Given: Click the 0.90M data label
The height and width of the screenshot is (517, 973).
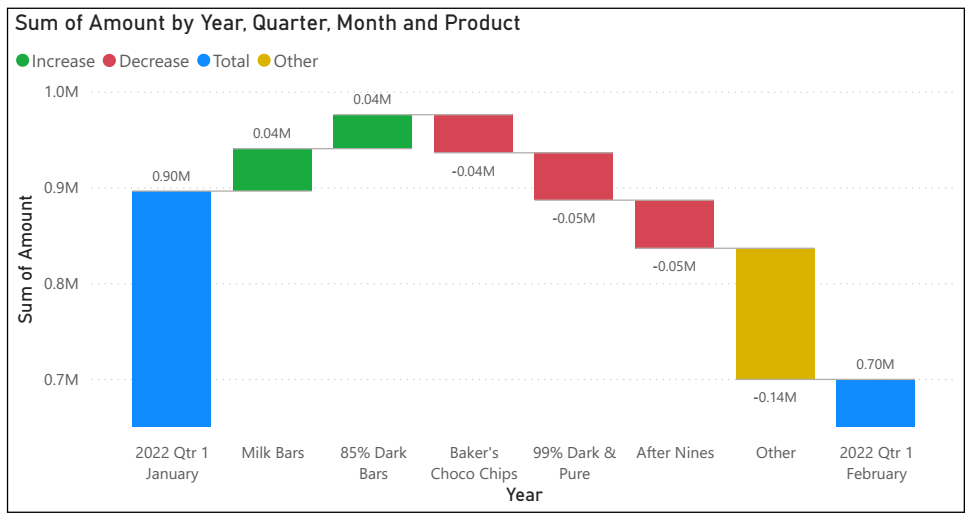Looking at the screenshot, I should pyautogui.click(x=171, y=176).
